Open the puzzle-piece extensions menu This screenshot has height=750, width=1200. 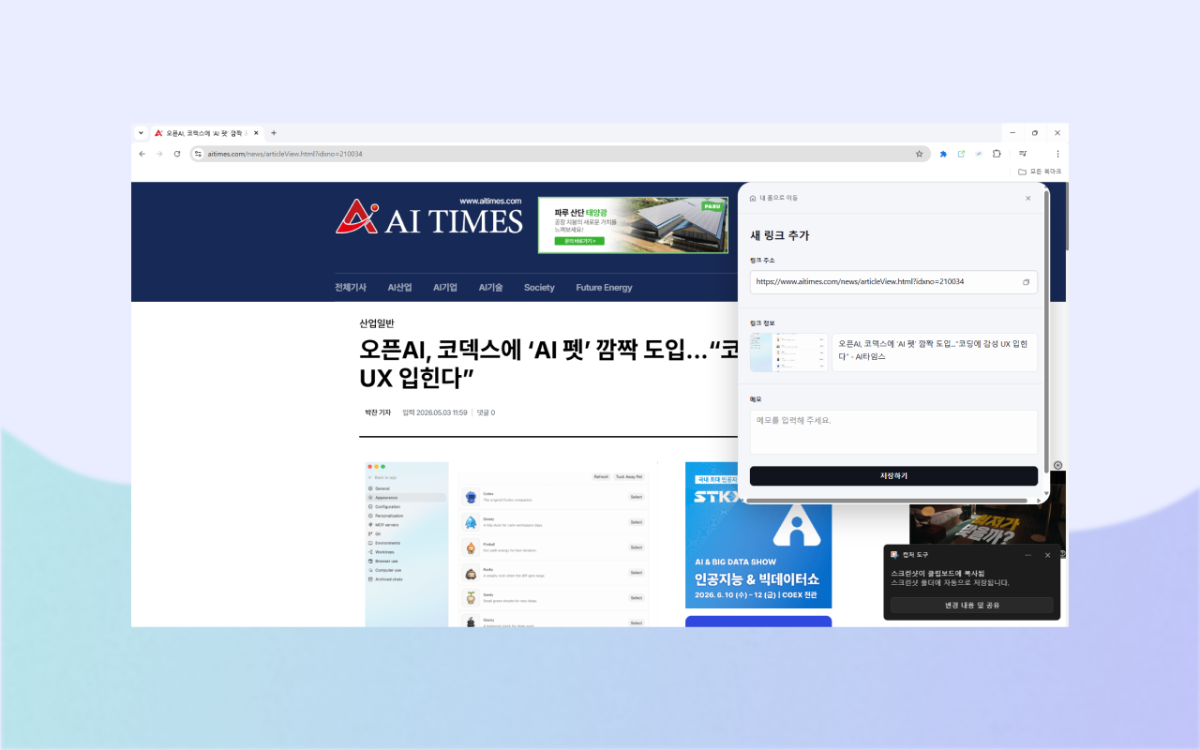coord(997,154)
